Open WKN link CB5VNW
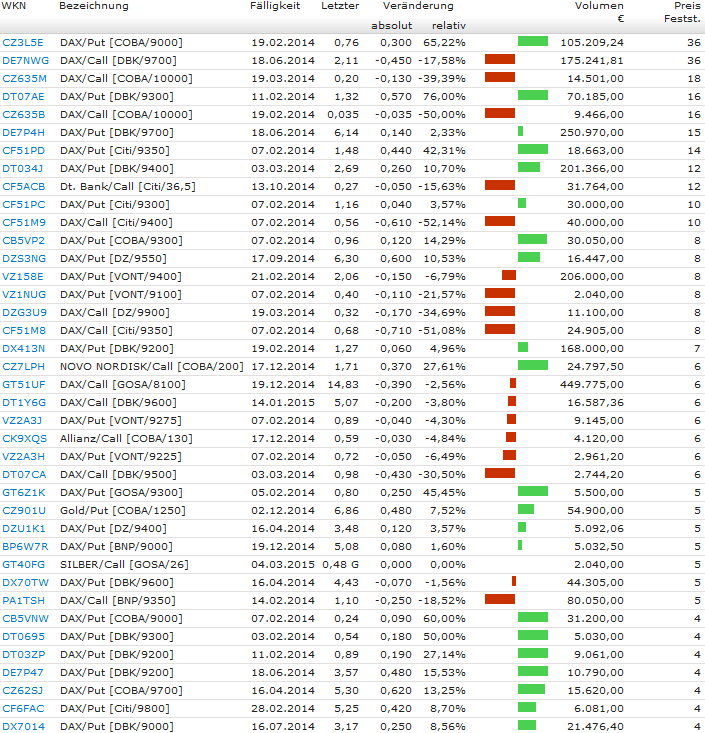705x733 pixels. click(x=26, y=618)
